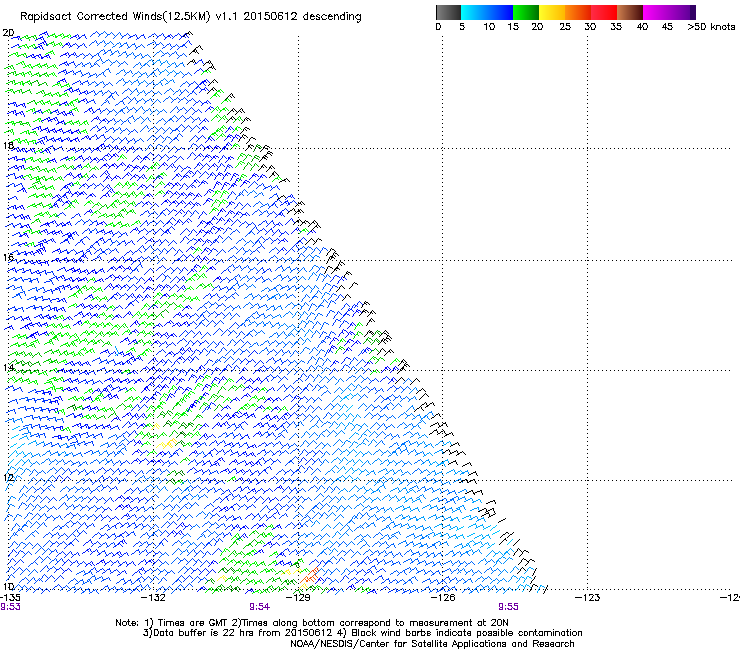The width and height of the screenshot is (740, 650).
Task: Click the longitude label '-132' on the bottom axis
Action: click(153, 598)
